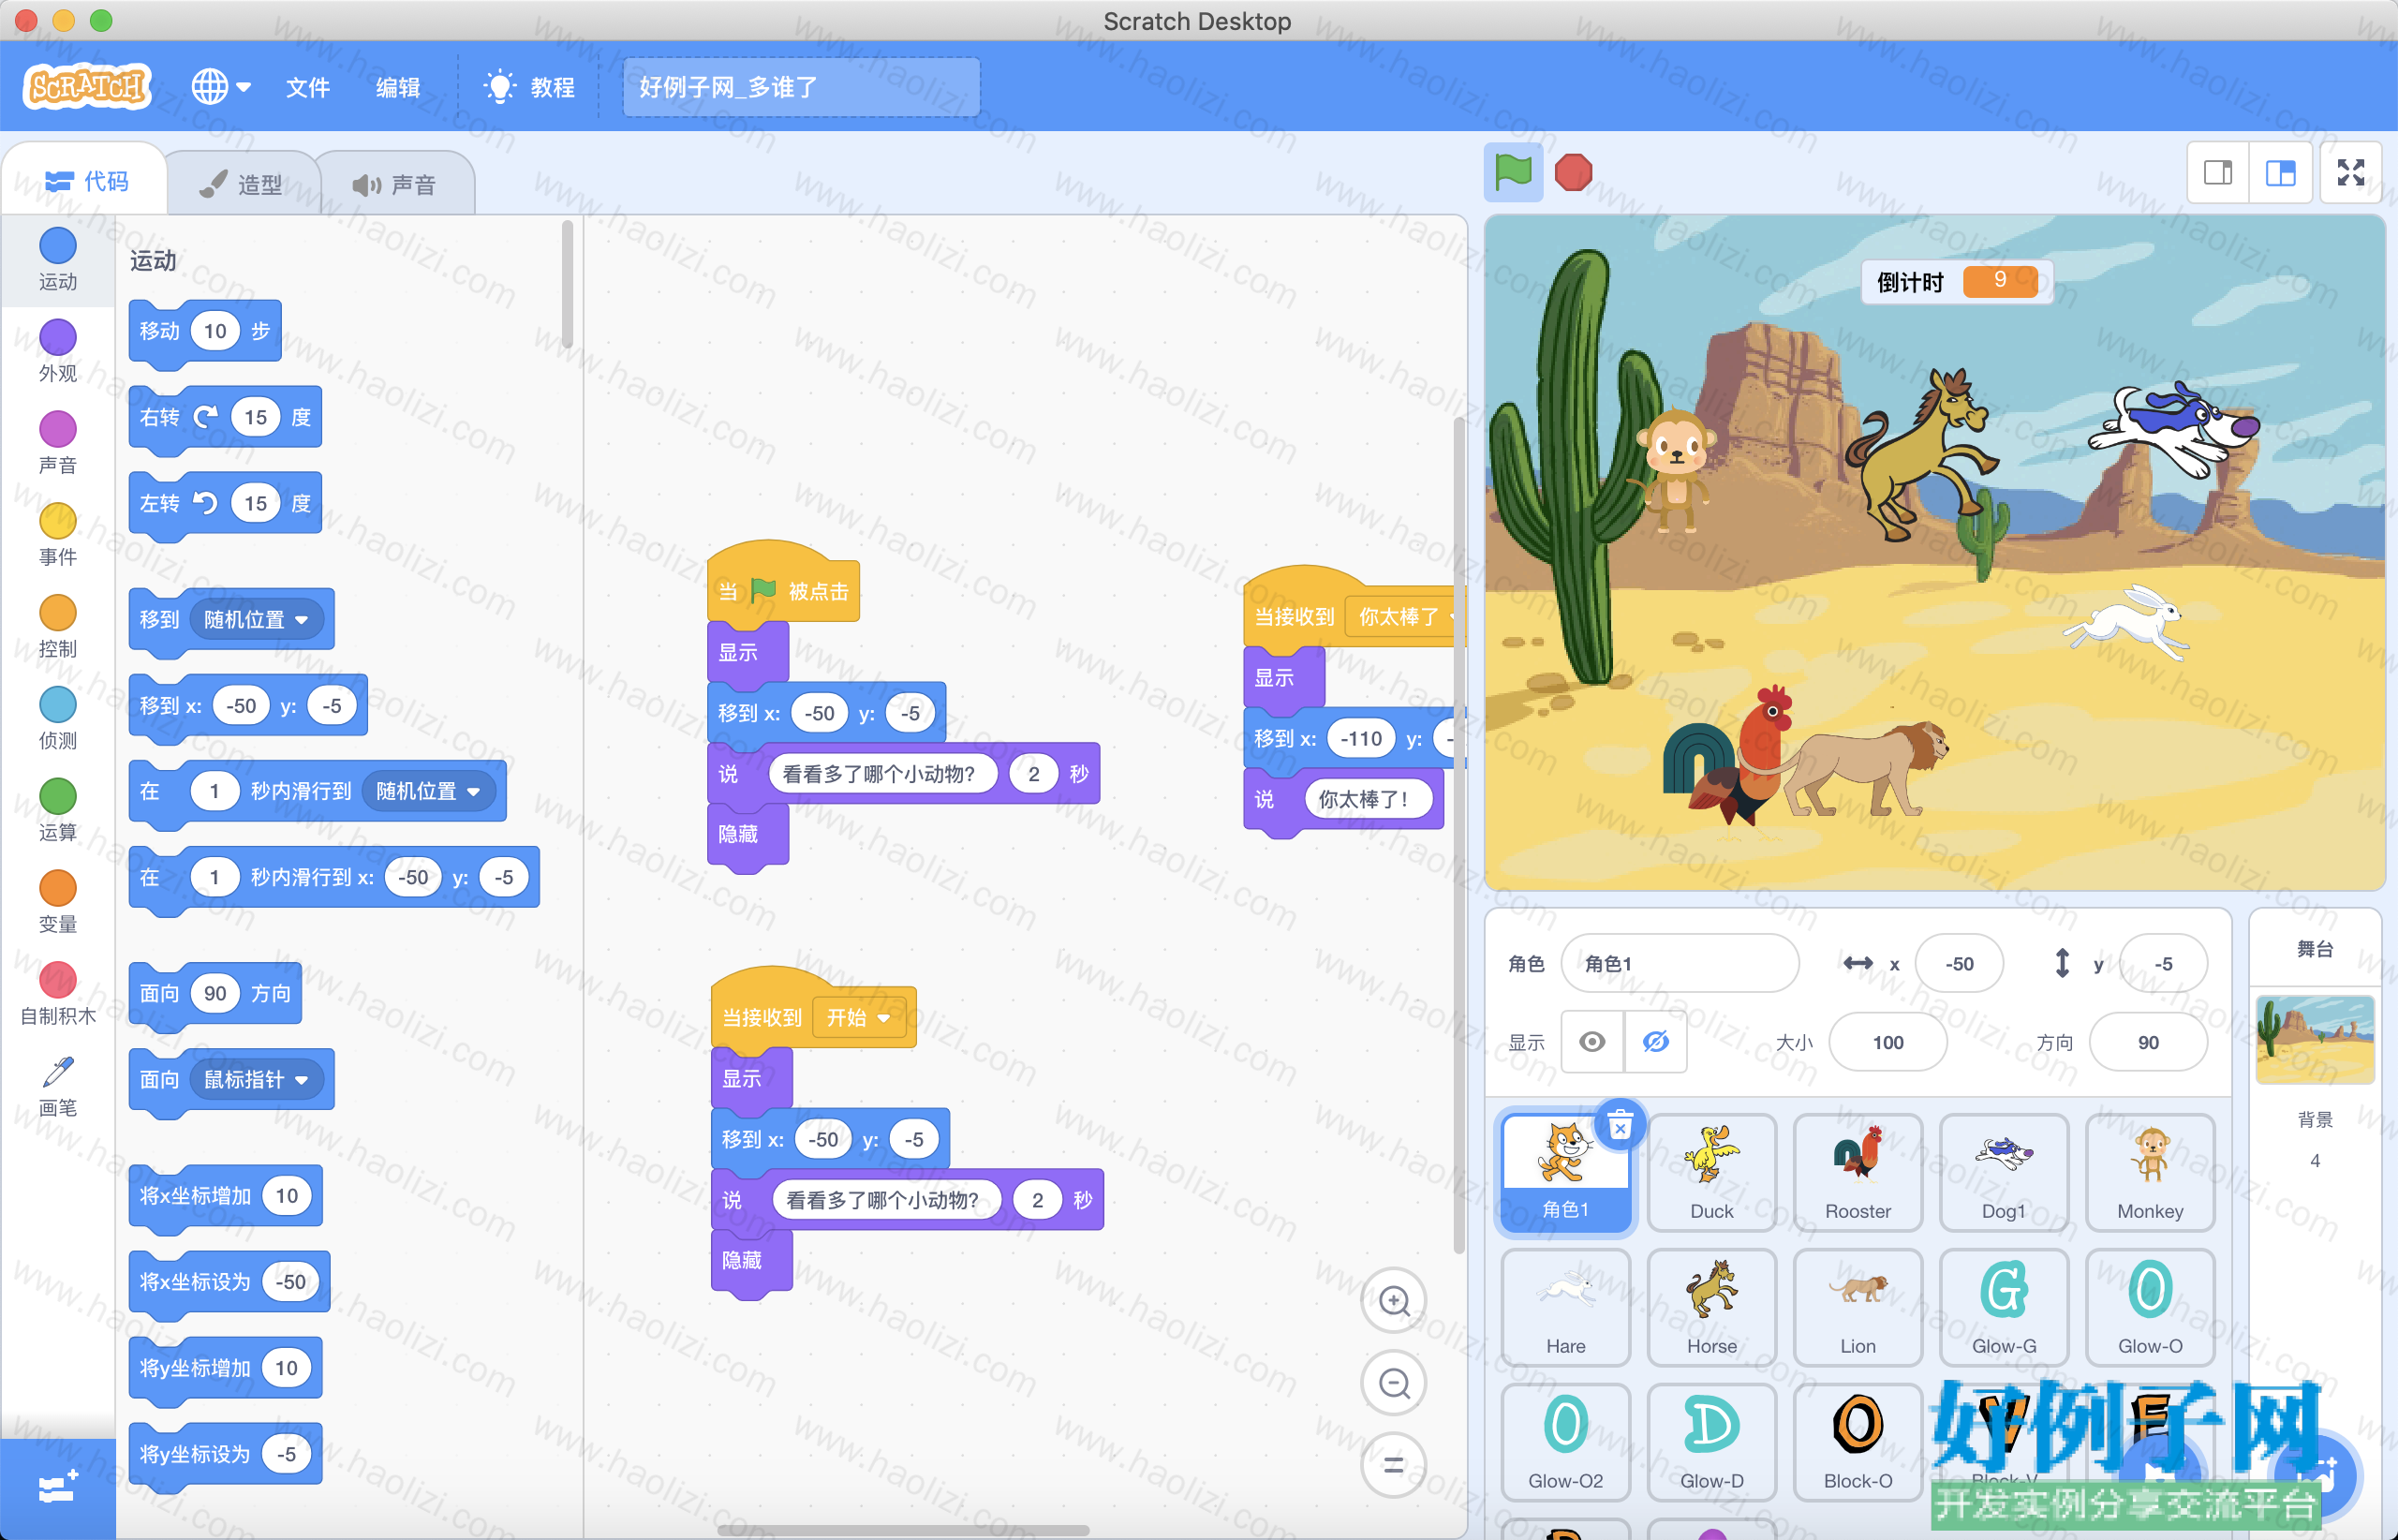
Task: Select the Lion sprite
Action: [1858, 1307]
